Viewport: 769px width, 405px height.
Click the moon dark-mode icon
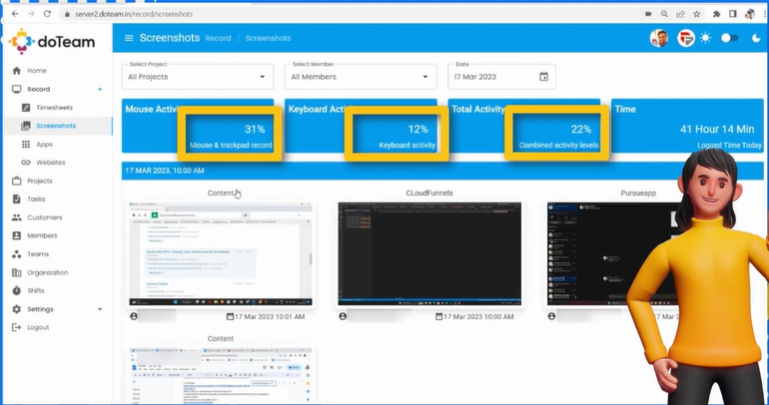[x=756, y=38]
